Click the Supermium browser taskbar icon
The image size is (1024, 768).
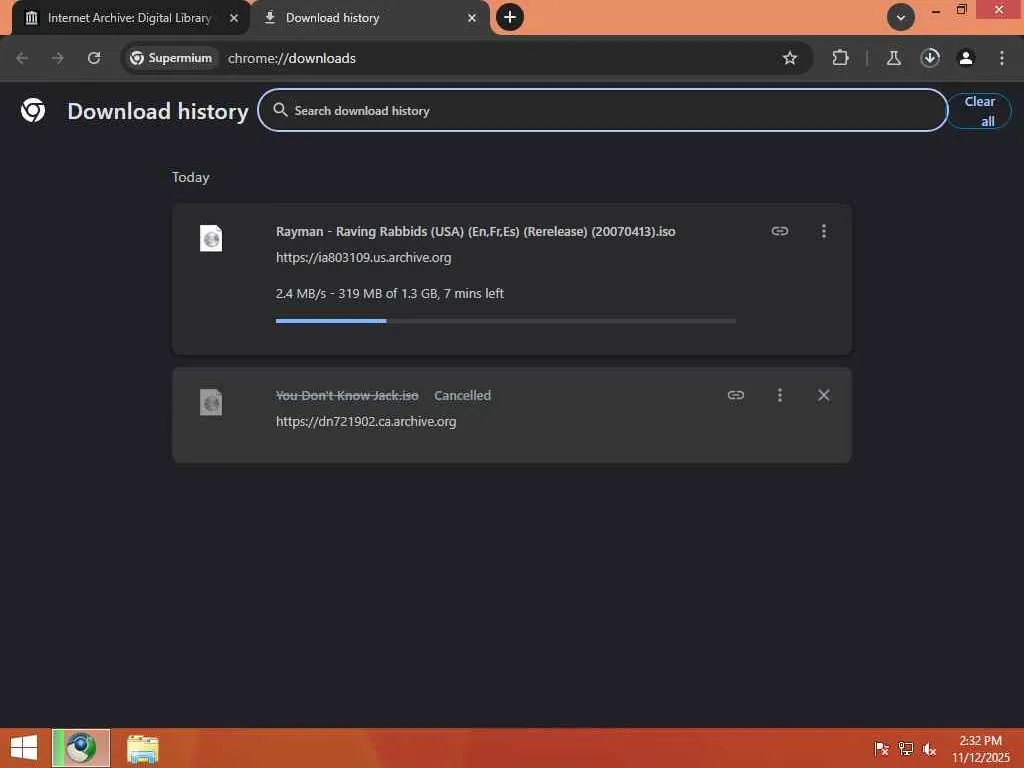pos(81,748)
